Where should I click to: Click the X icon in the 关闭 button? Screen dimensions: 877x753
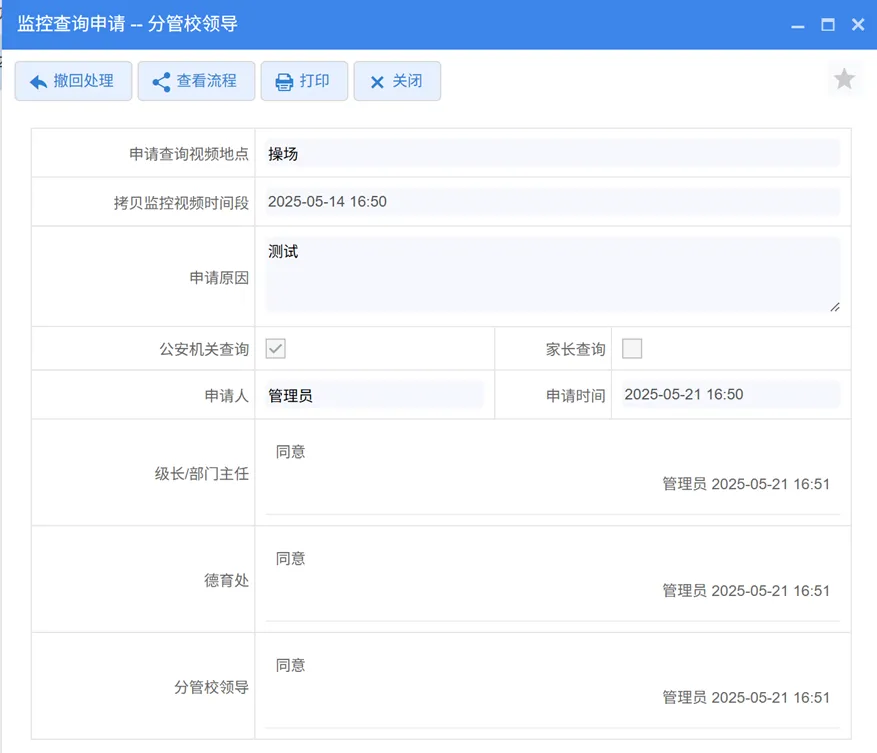point(378,82)
